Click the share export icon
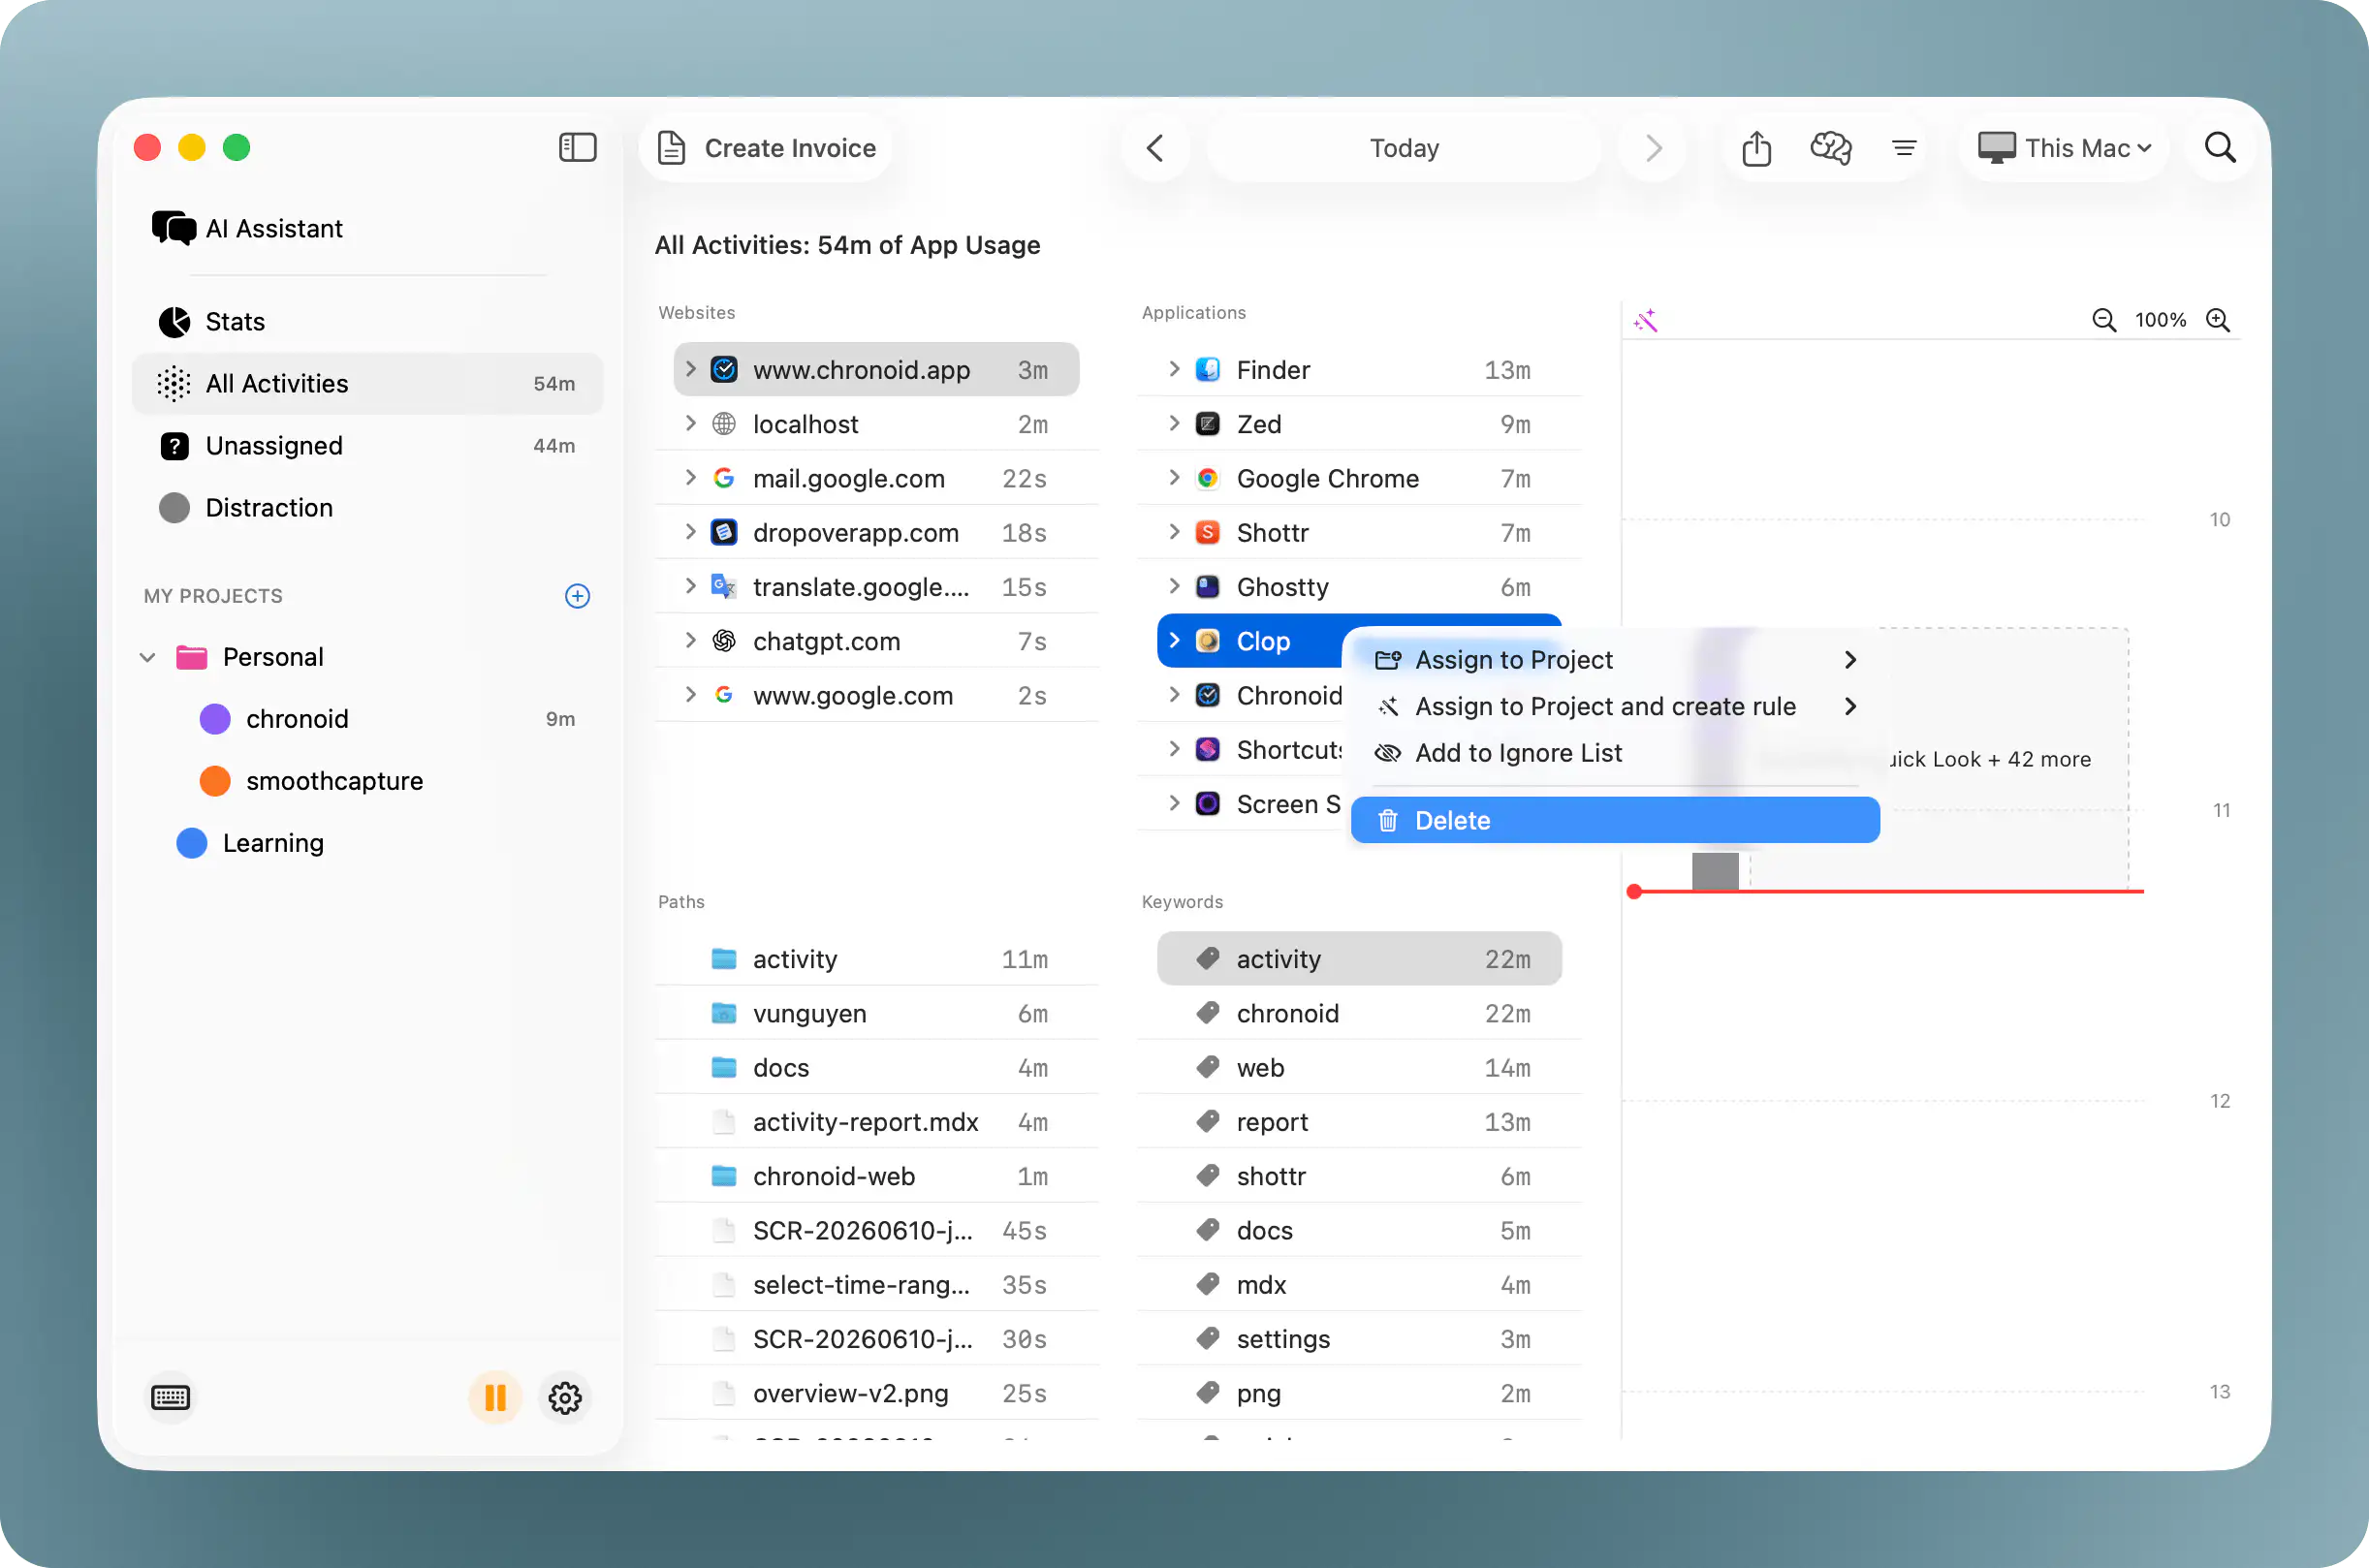This screenshot has height=1568, width=2369. click(1756, 148)
